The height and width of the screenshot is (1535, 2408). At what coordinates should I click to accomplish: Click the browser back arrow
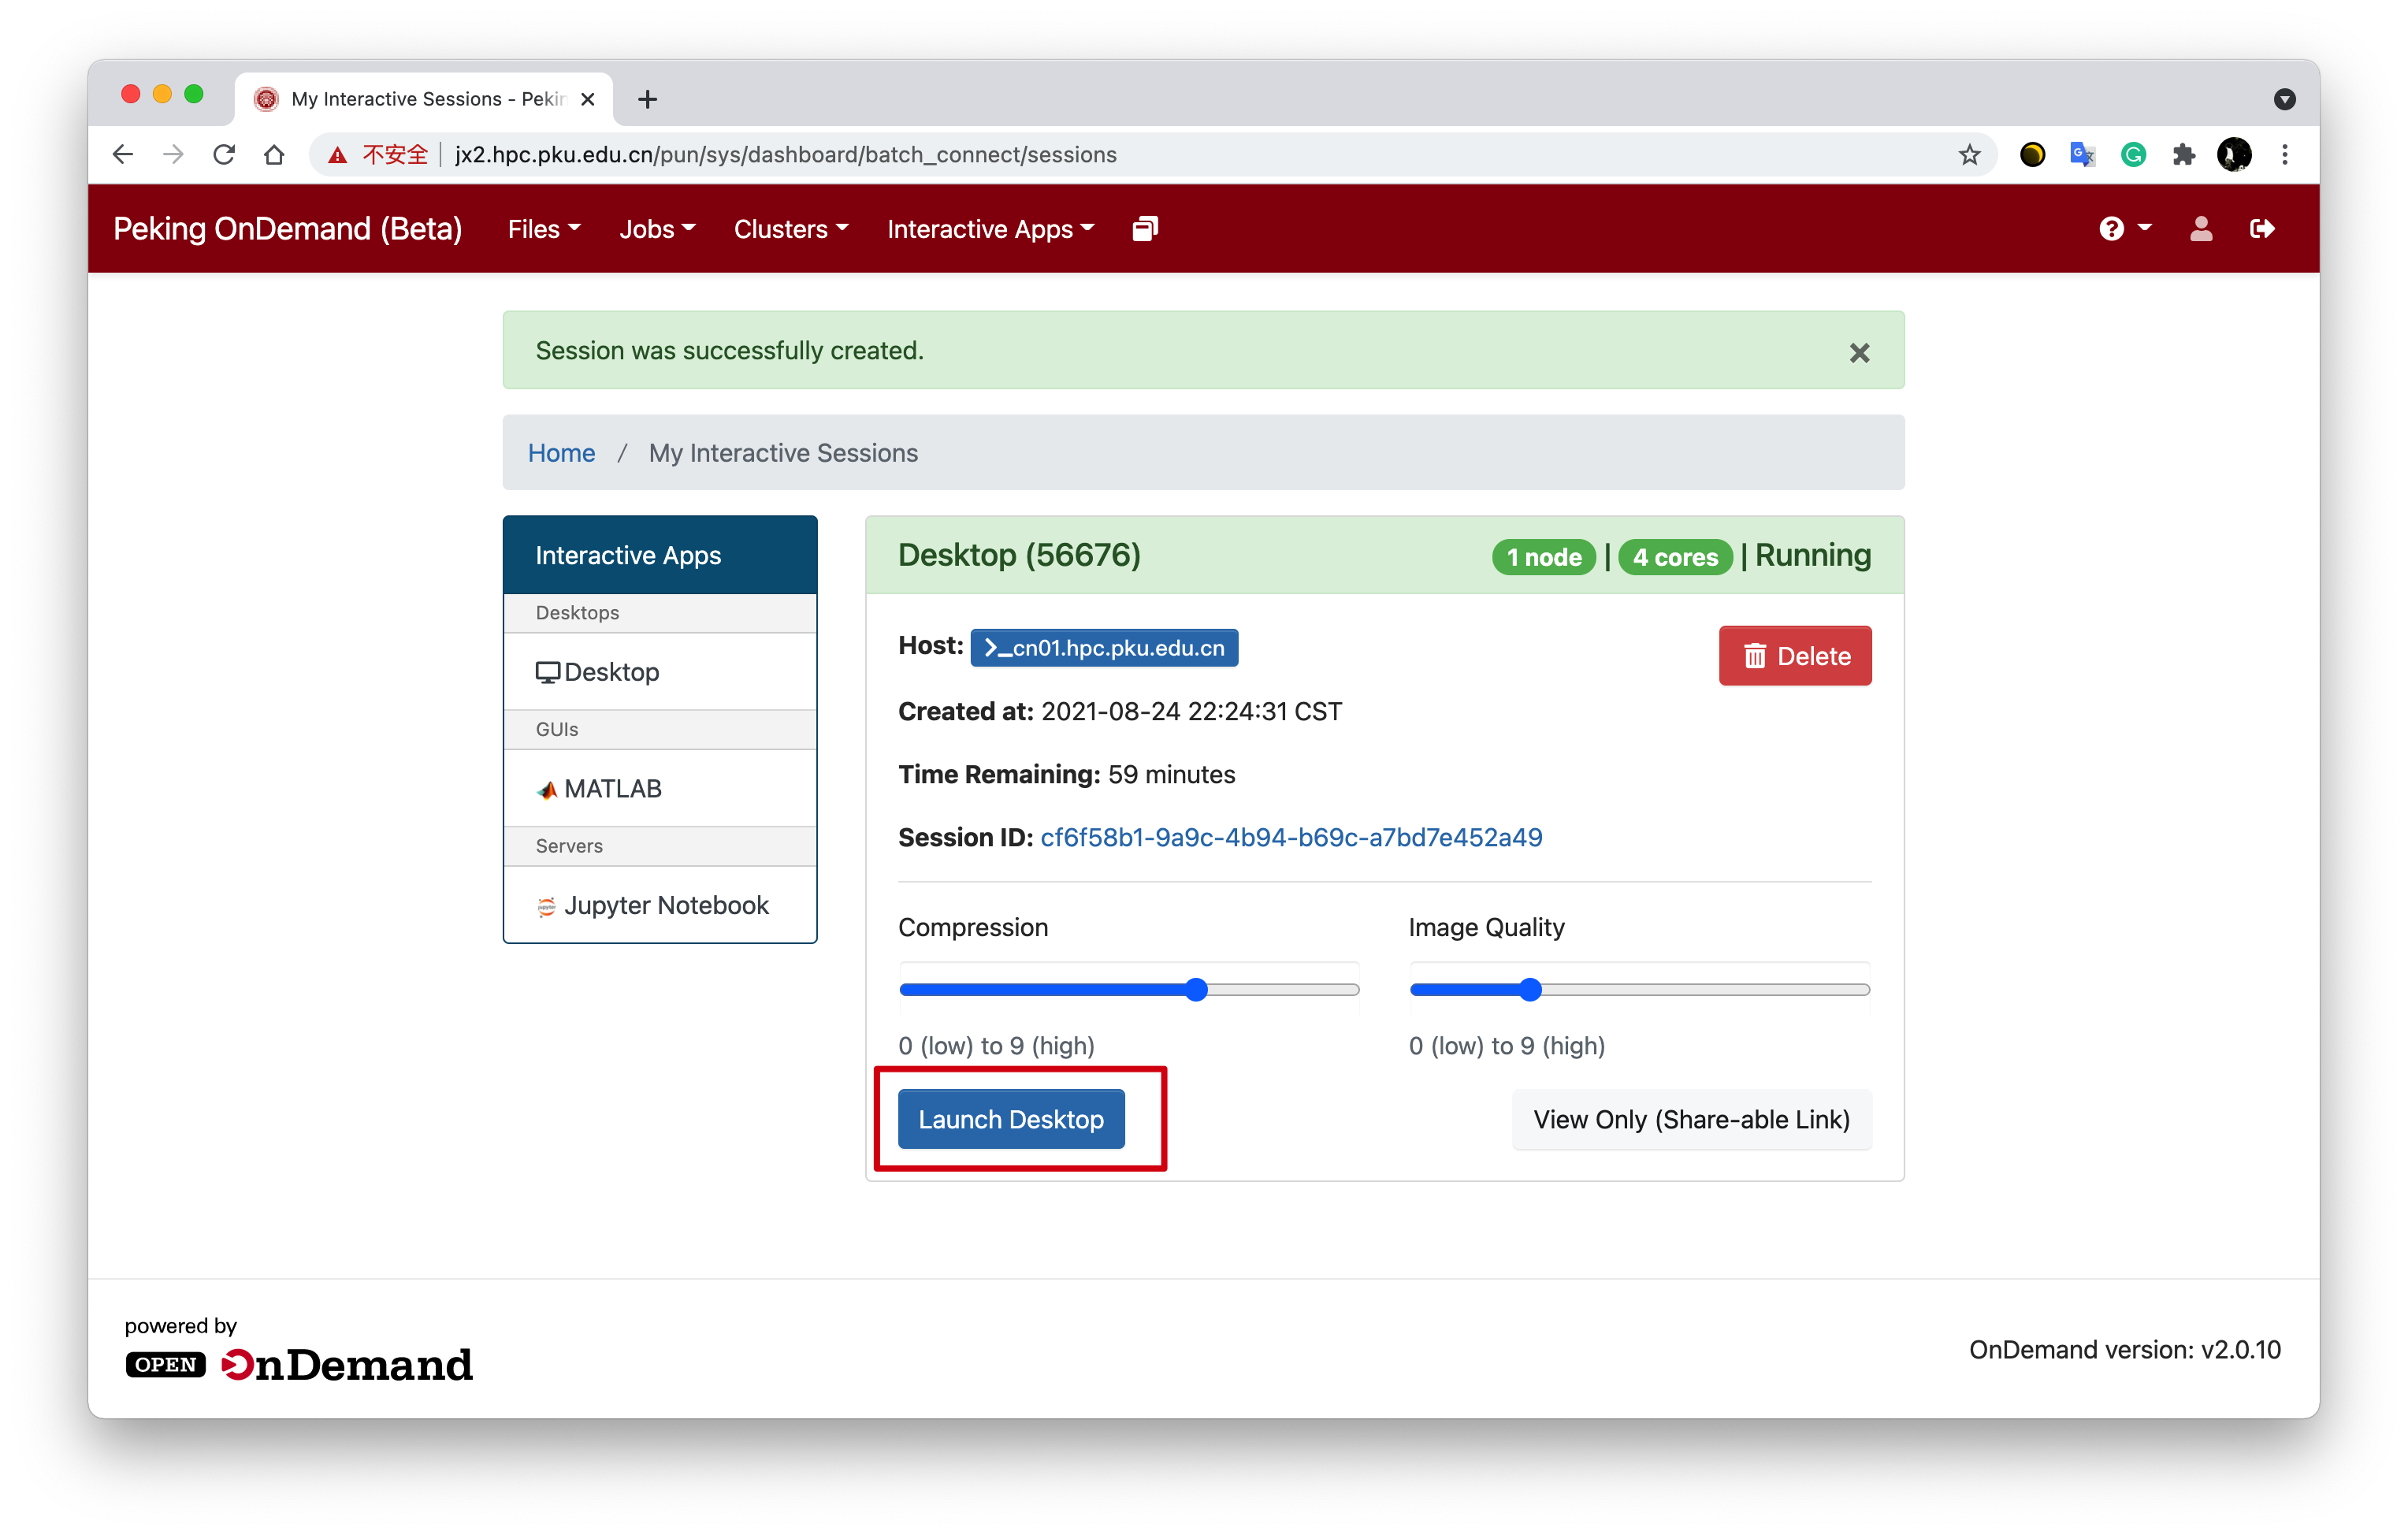[x=123, y=154]
